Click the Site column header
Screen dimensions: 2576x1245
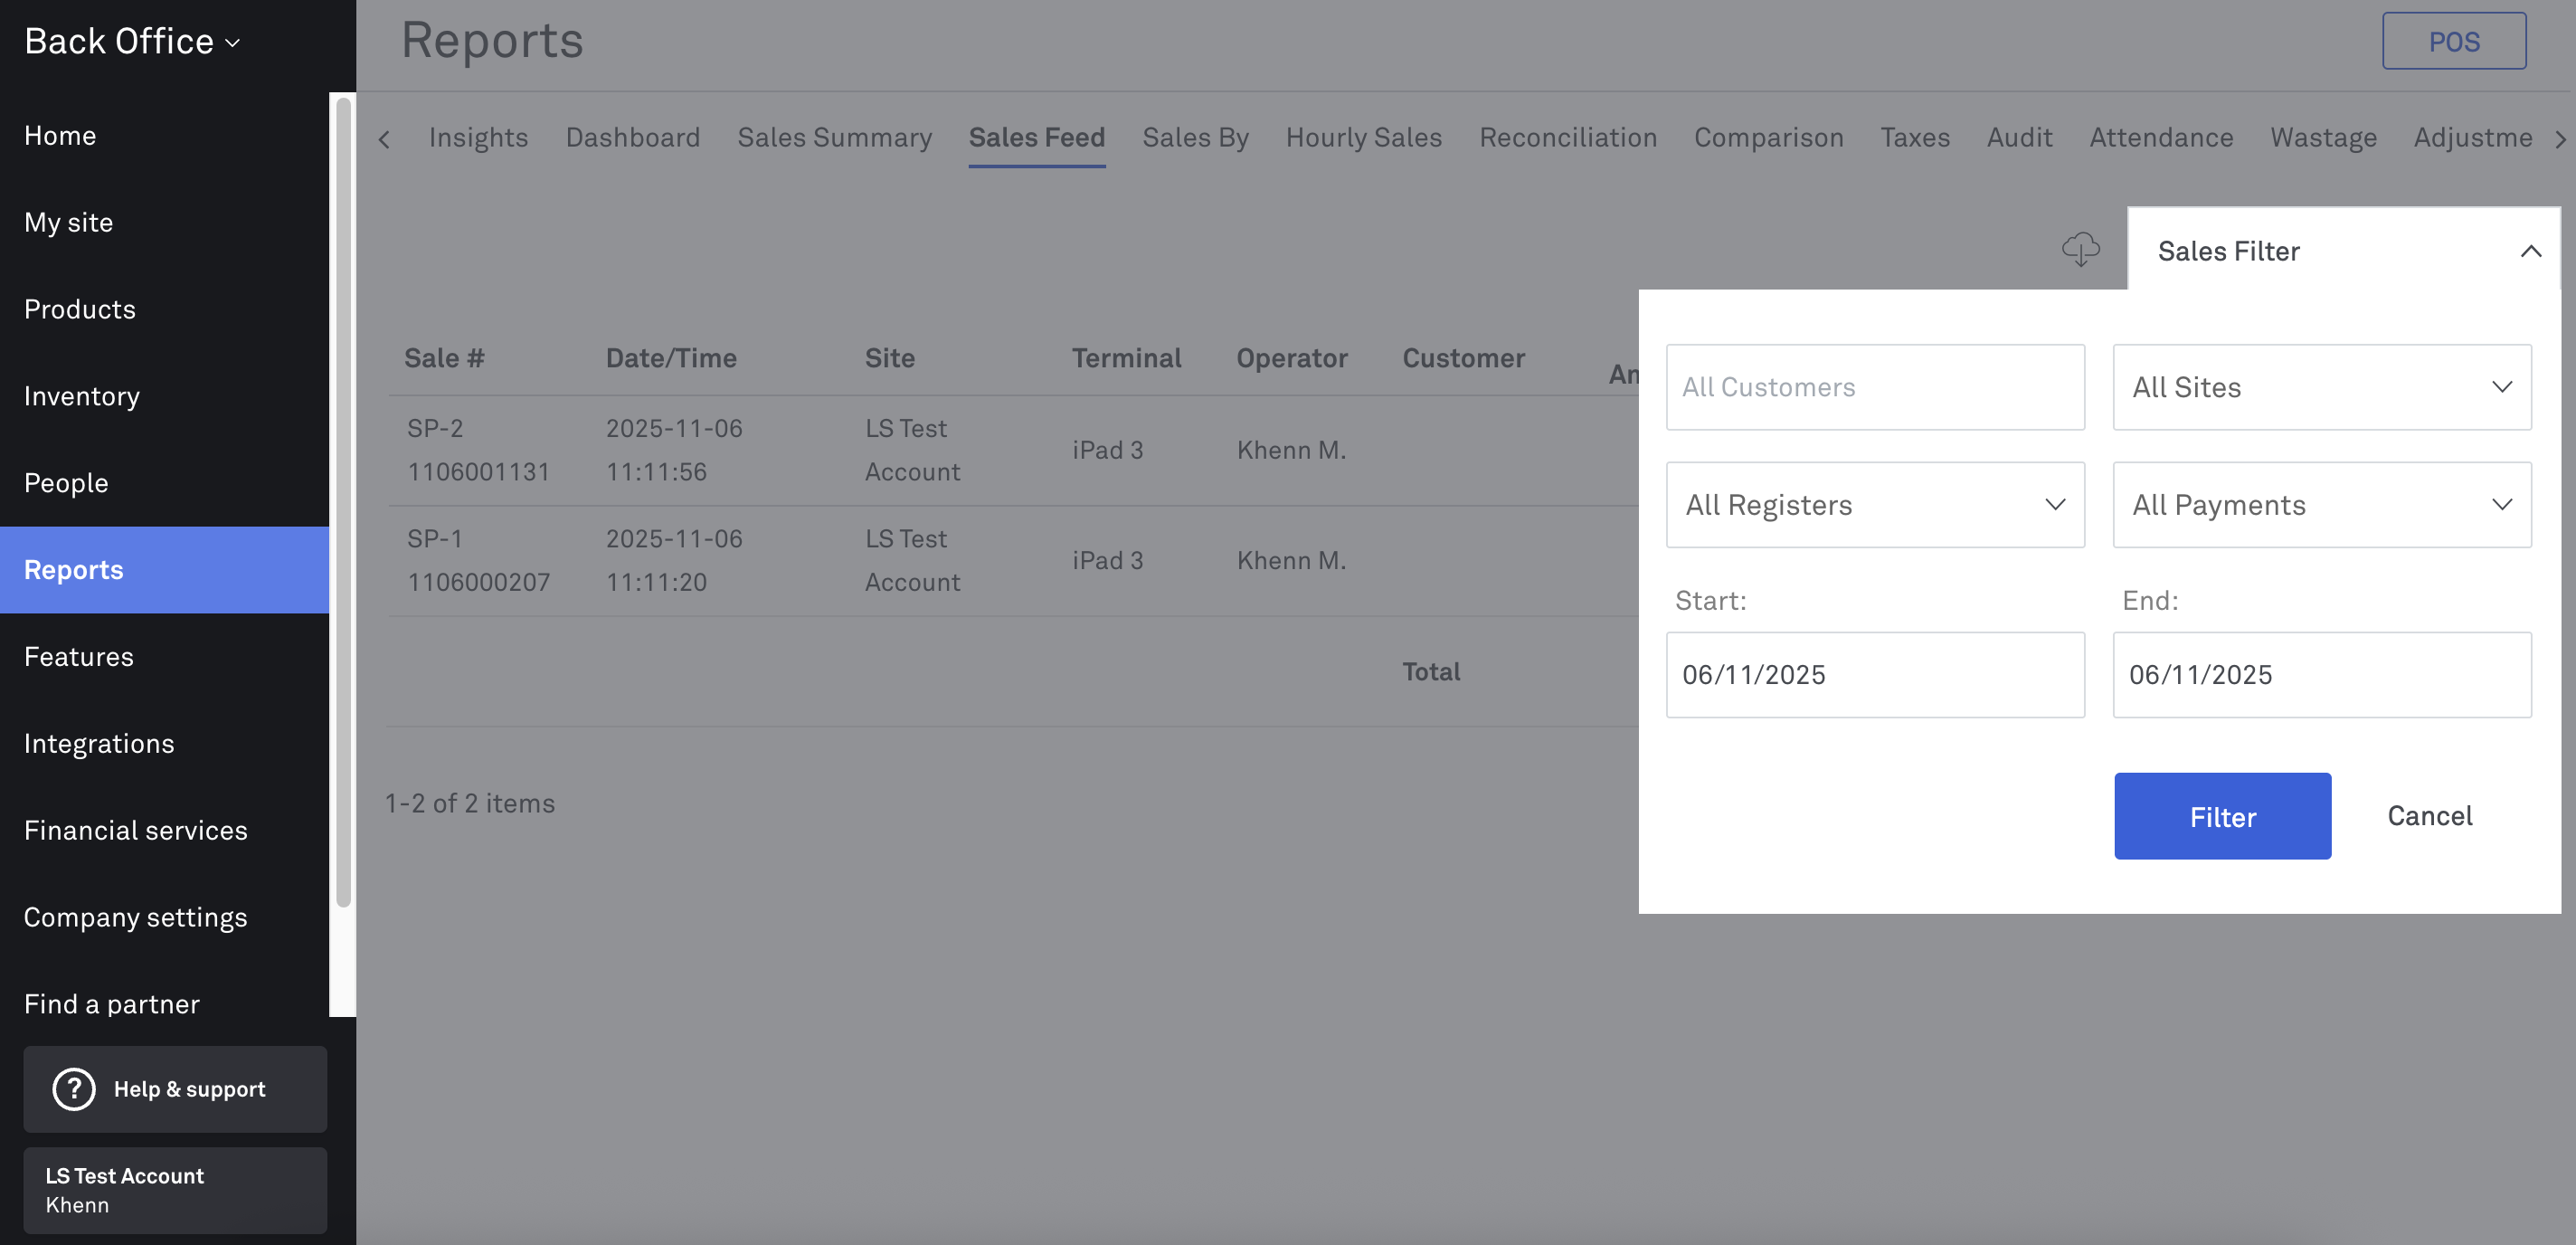point(889,358)
